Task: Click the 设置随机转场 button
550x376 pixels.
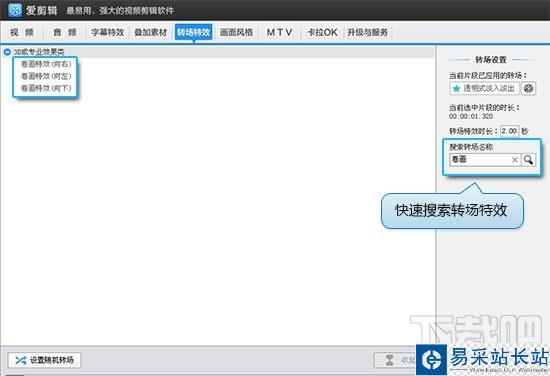Action: [x=45, y=360]
